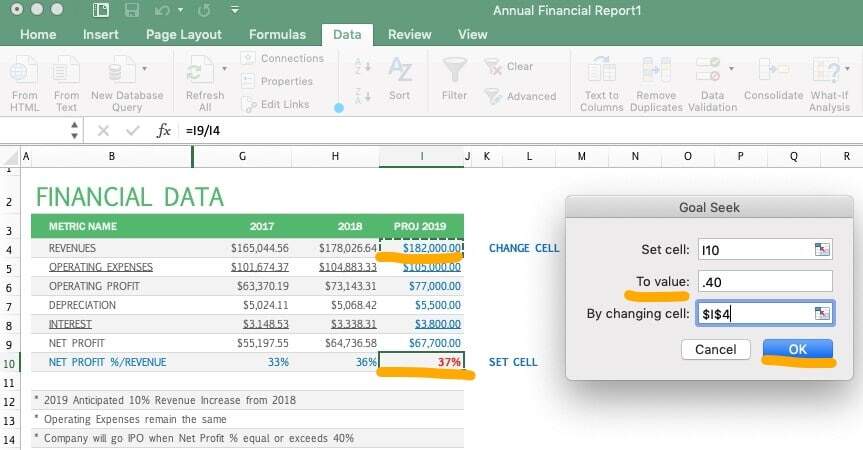
Task: Click the By changing cell range picker icon
Action: tap(822, 314)
